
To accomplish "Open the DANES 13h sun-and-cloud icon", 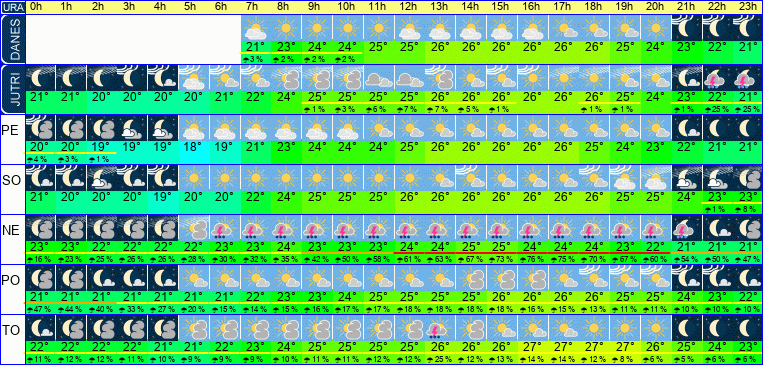I will pos(440,28).
